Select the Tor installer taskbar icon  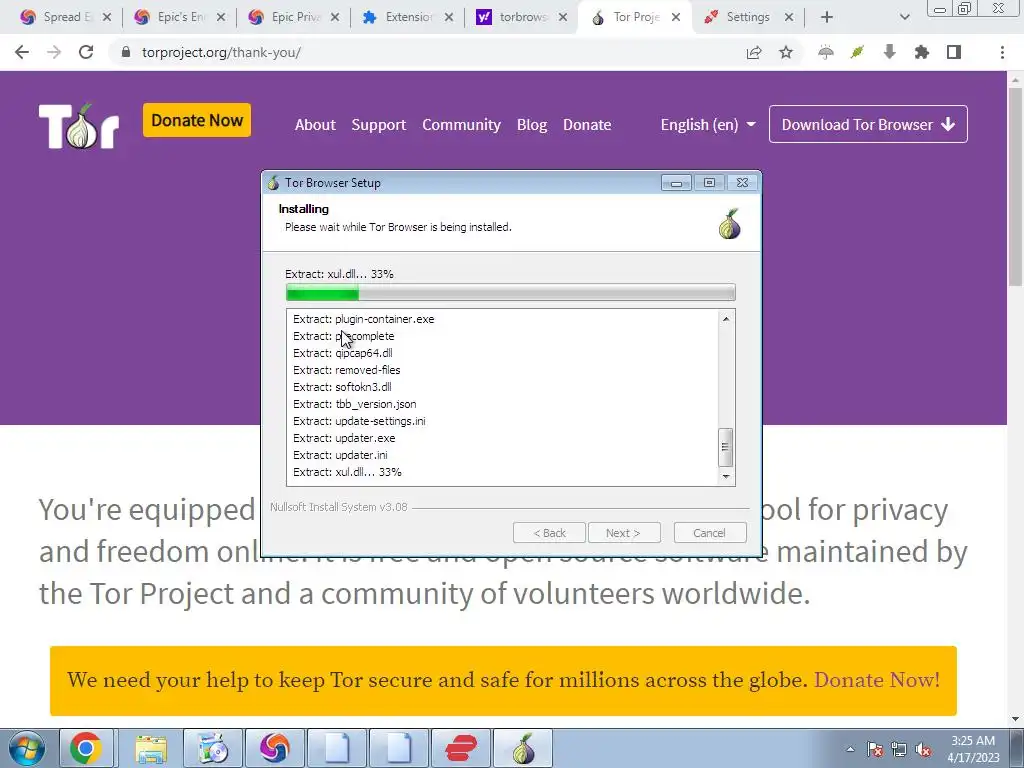[x=523, y=748]
